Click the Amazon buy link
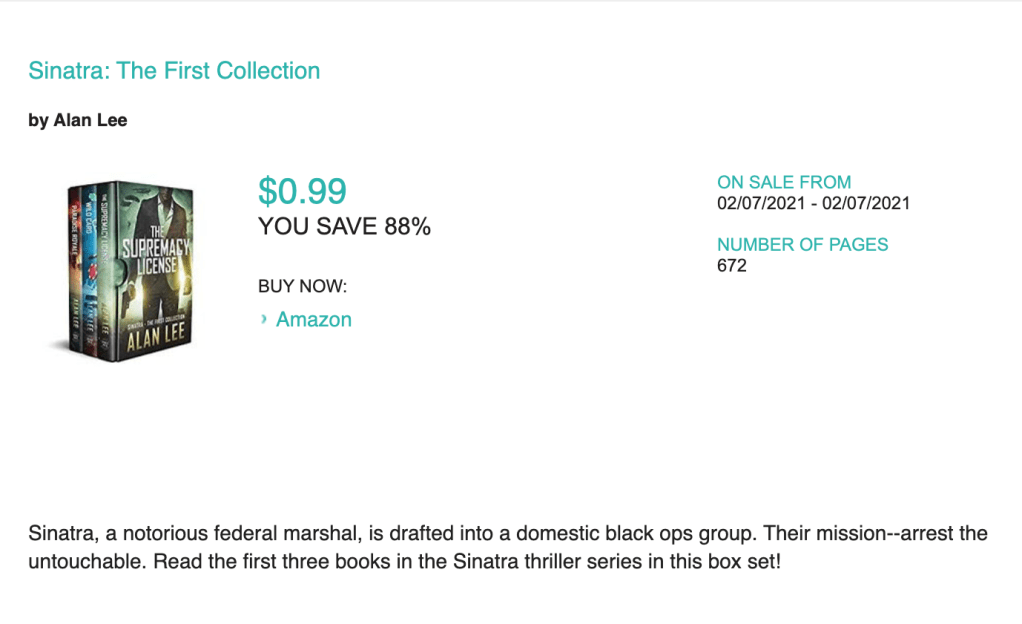Viewport: 1022px width, 624px height. pyautogui.click(x=314, y=320)
